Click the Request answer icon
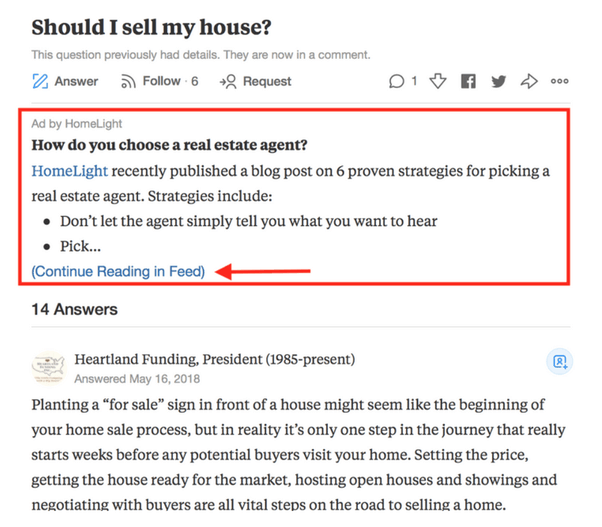The width and height of the screenshot is (602, 527). pyautogui.click(x=228, y=81)
